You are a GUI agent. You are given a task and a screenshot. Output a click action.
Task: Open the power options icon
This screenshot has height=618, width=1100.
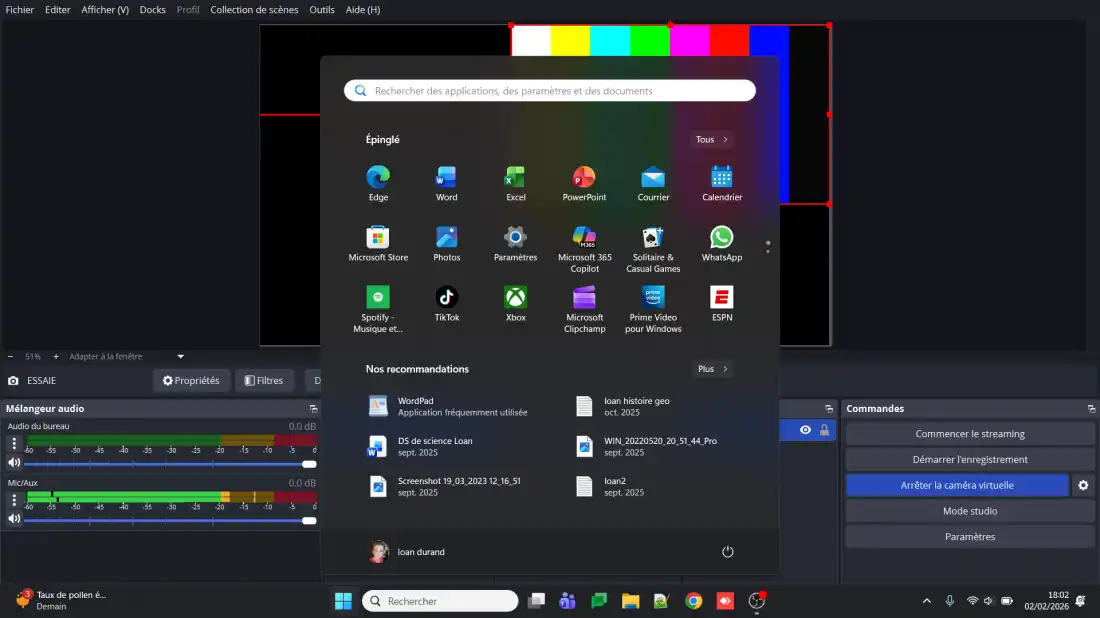point(728,552)
